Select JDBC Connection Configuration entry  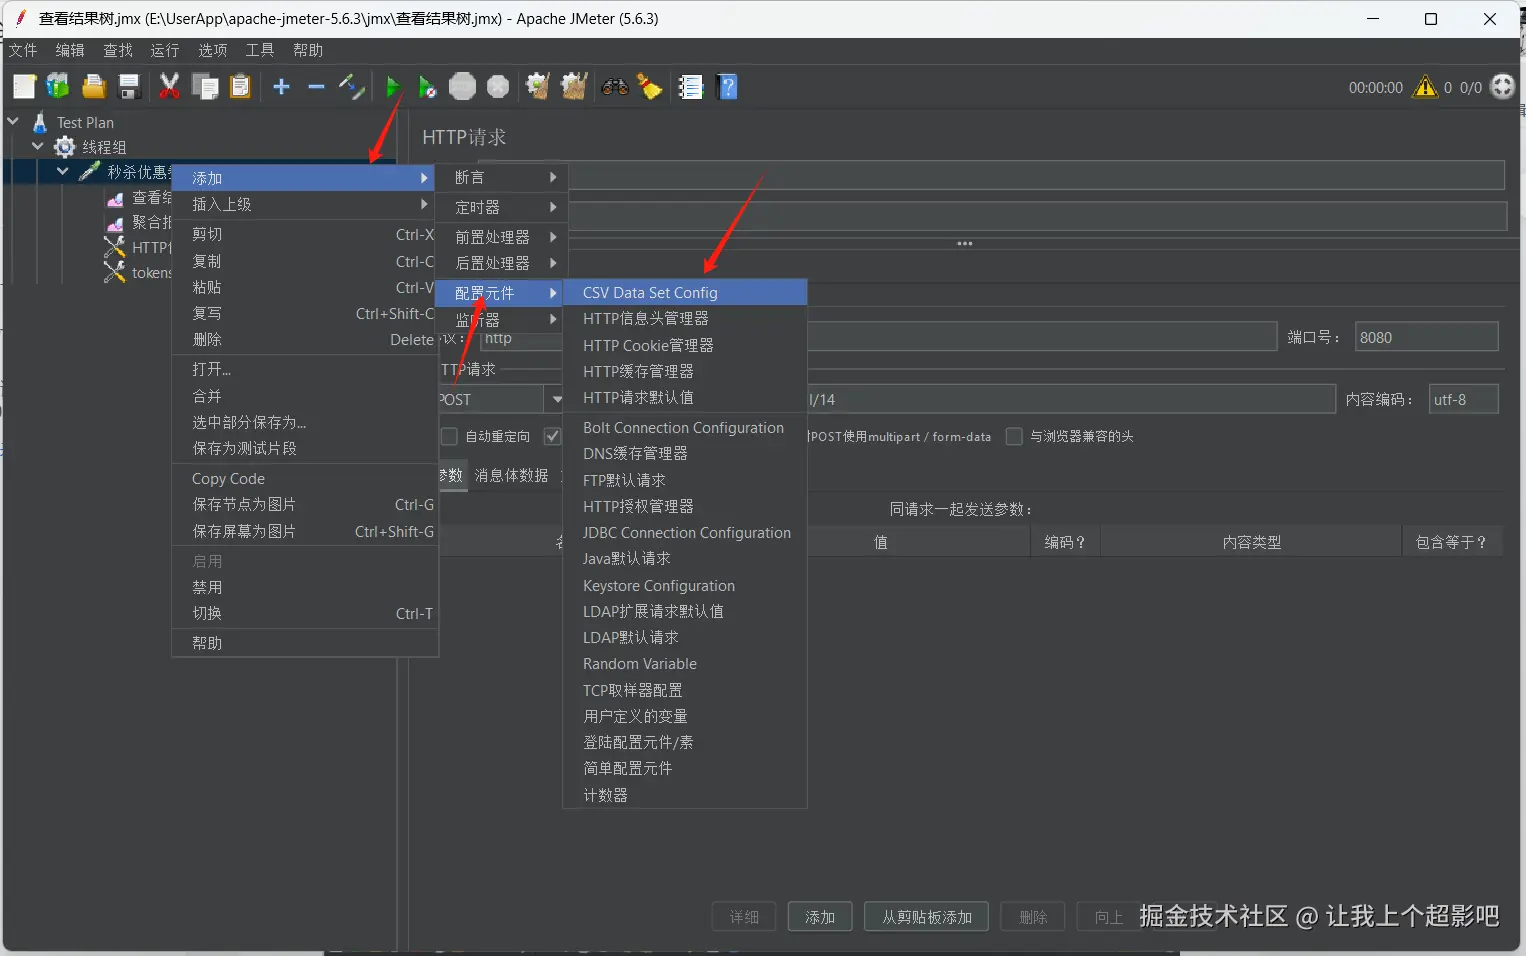click(685, 533)
